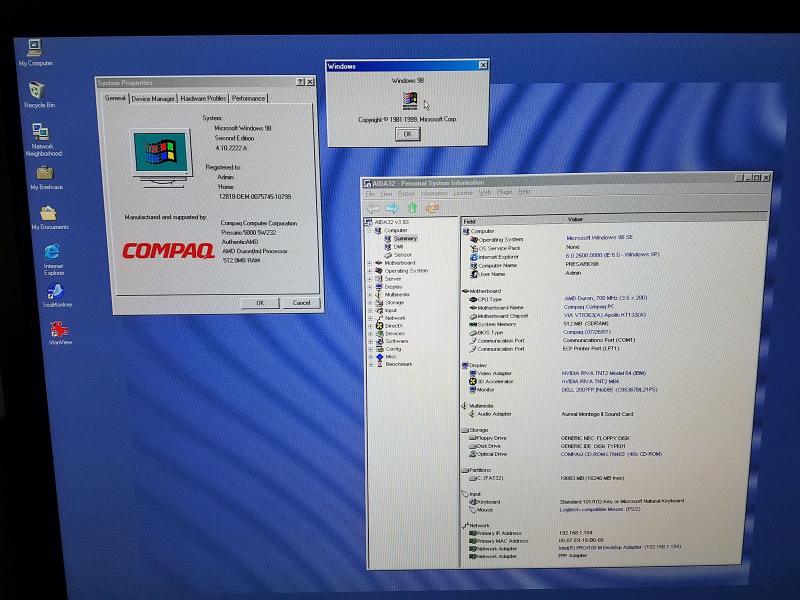The image size is (800, 600).
Task: Click the Video Adapter field icon
Action: pos(472,373)
